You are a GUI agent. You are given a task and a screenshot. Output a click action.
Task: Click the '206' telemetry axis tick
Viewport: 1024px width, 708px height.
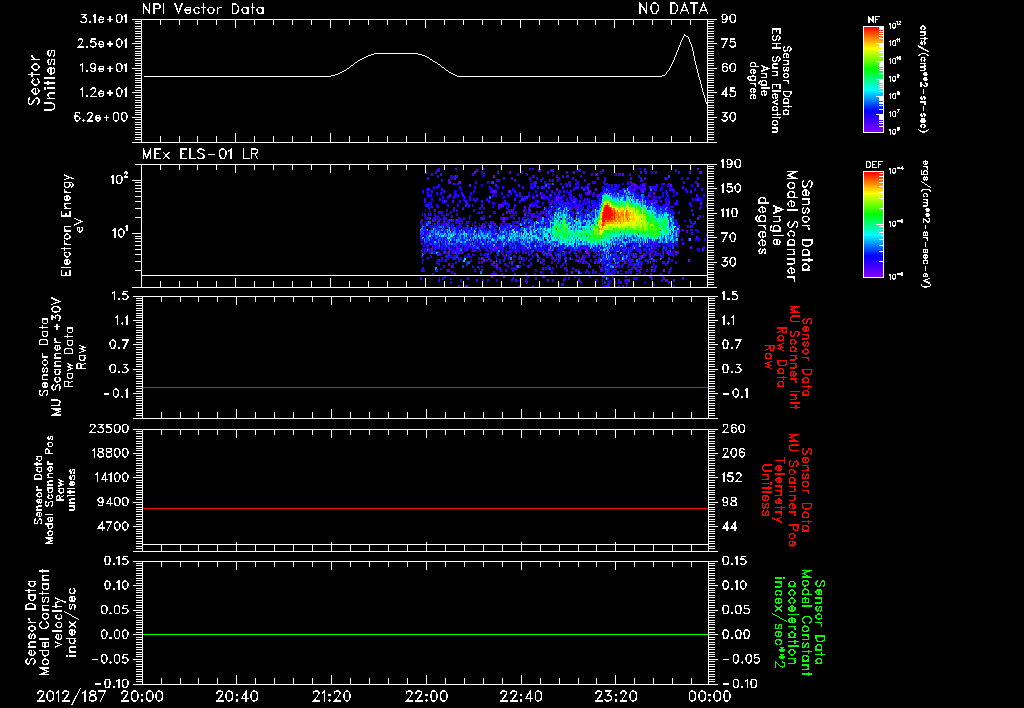point(733,453)
